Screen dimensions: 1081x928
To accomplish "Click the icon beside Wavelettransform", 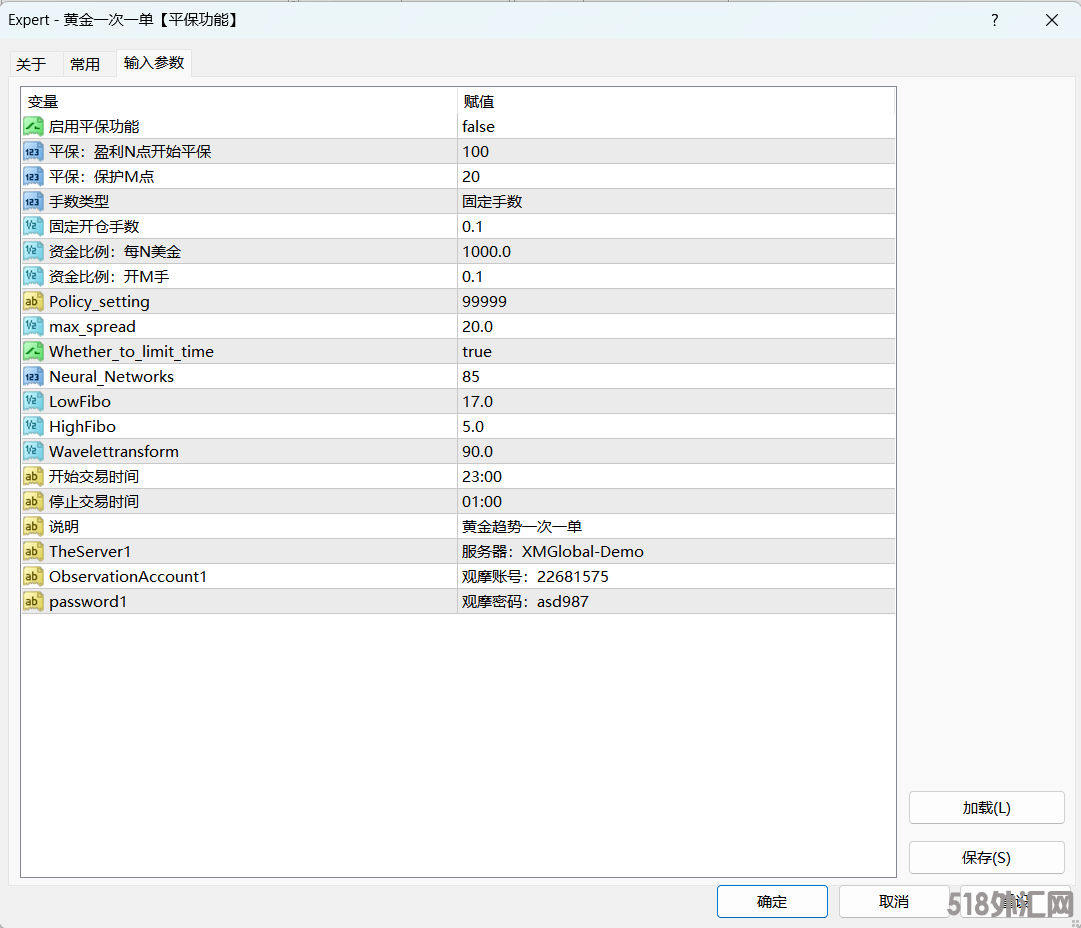I will tap(33, 452).
